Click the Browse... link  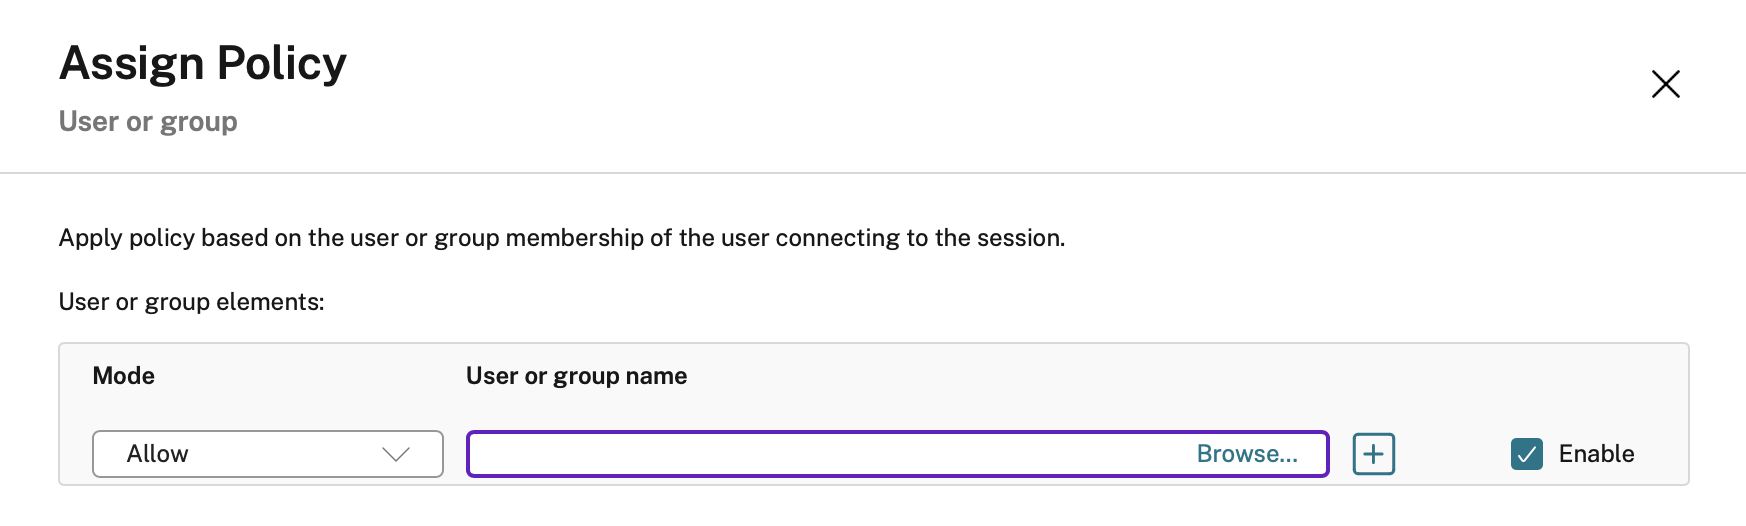tap(1246, 454)
